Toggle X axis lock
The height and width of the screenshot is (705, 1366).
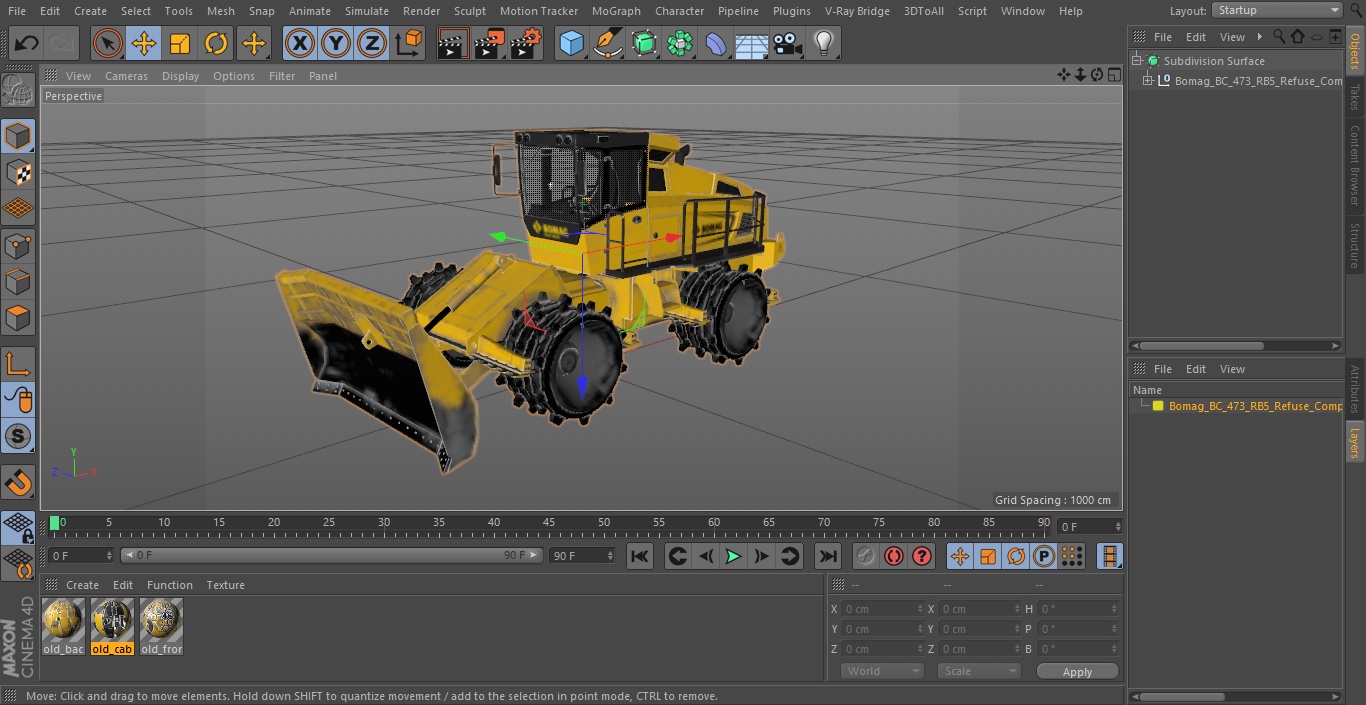[x=300, y=43]
